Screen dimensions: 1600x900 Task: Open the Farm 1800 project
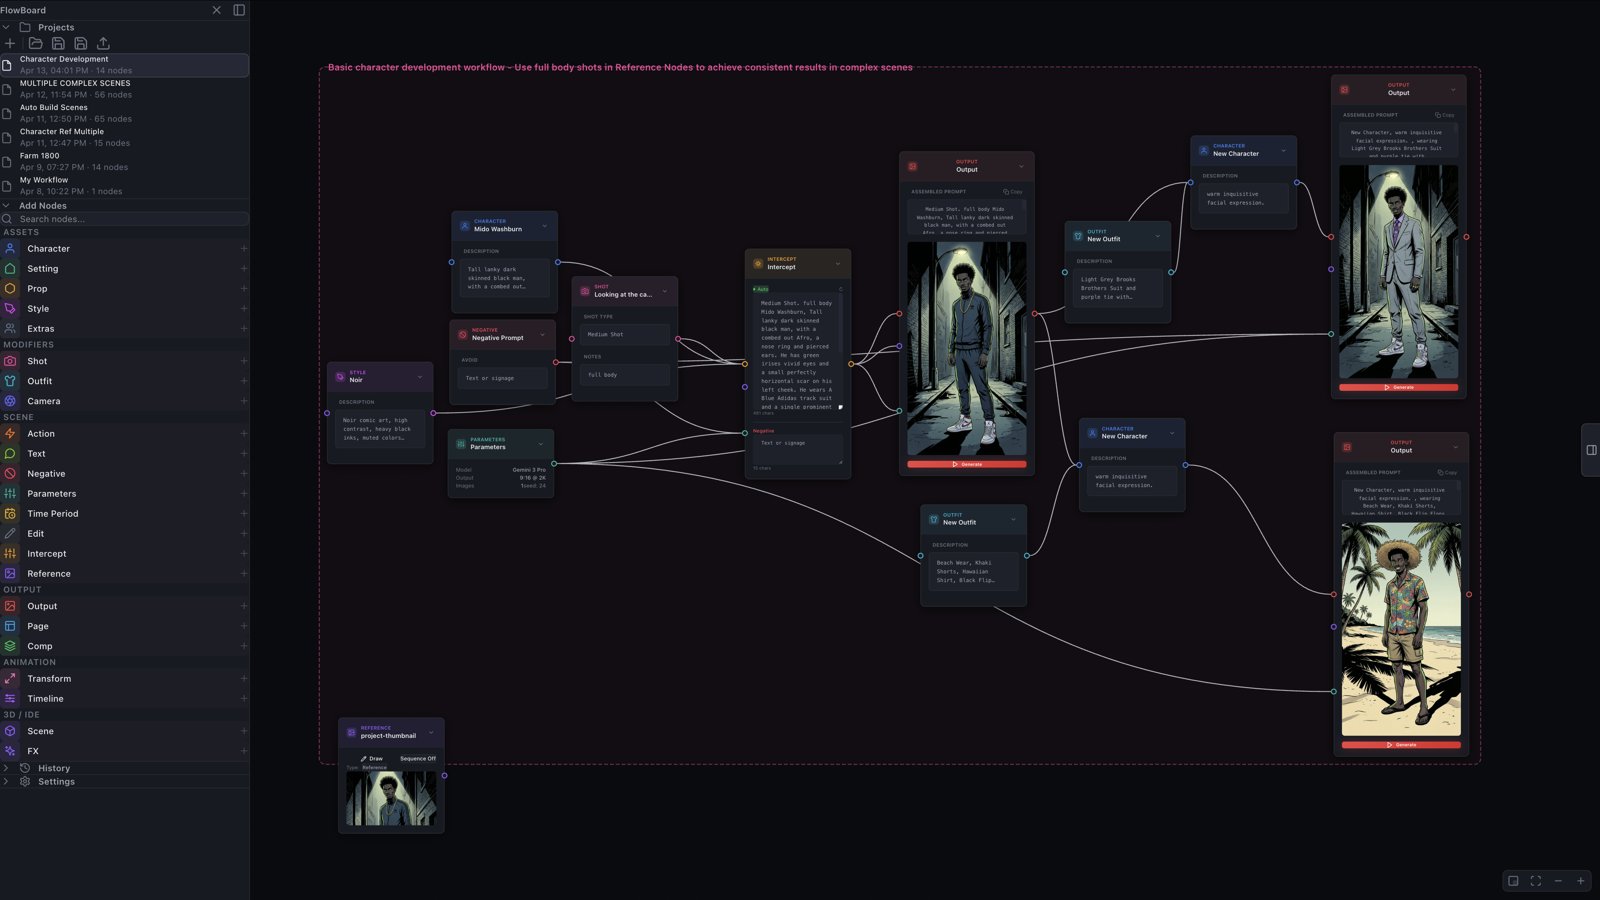pos(124,161)
